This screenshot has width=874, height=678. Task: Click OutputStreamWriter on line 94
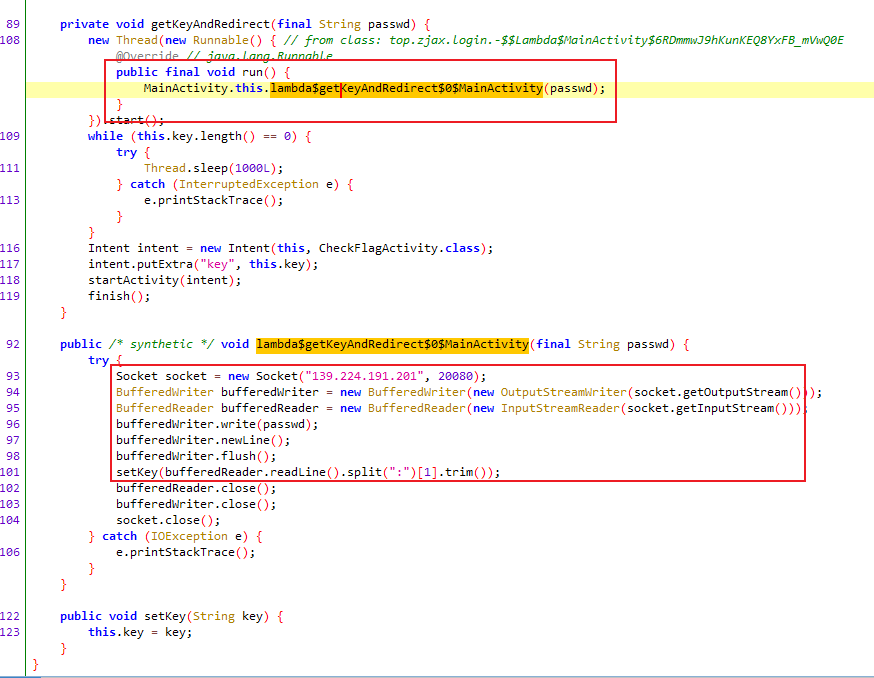point(564,392)
